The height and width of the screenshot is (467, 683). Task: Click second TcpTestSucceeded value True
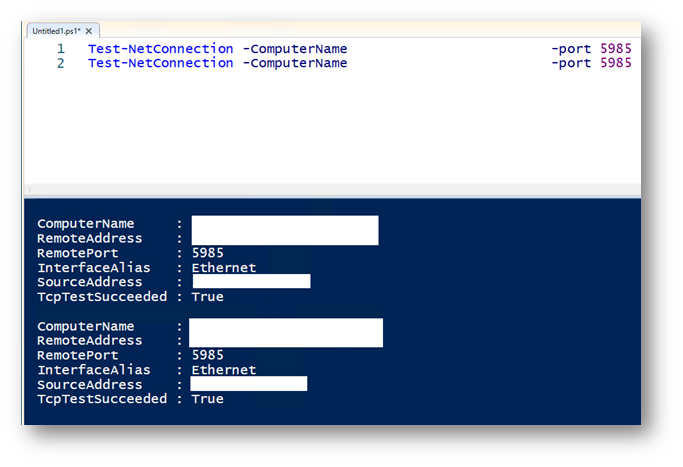pyautogui.click(x=208, y=399)
